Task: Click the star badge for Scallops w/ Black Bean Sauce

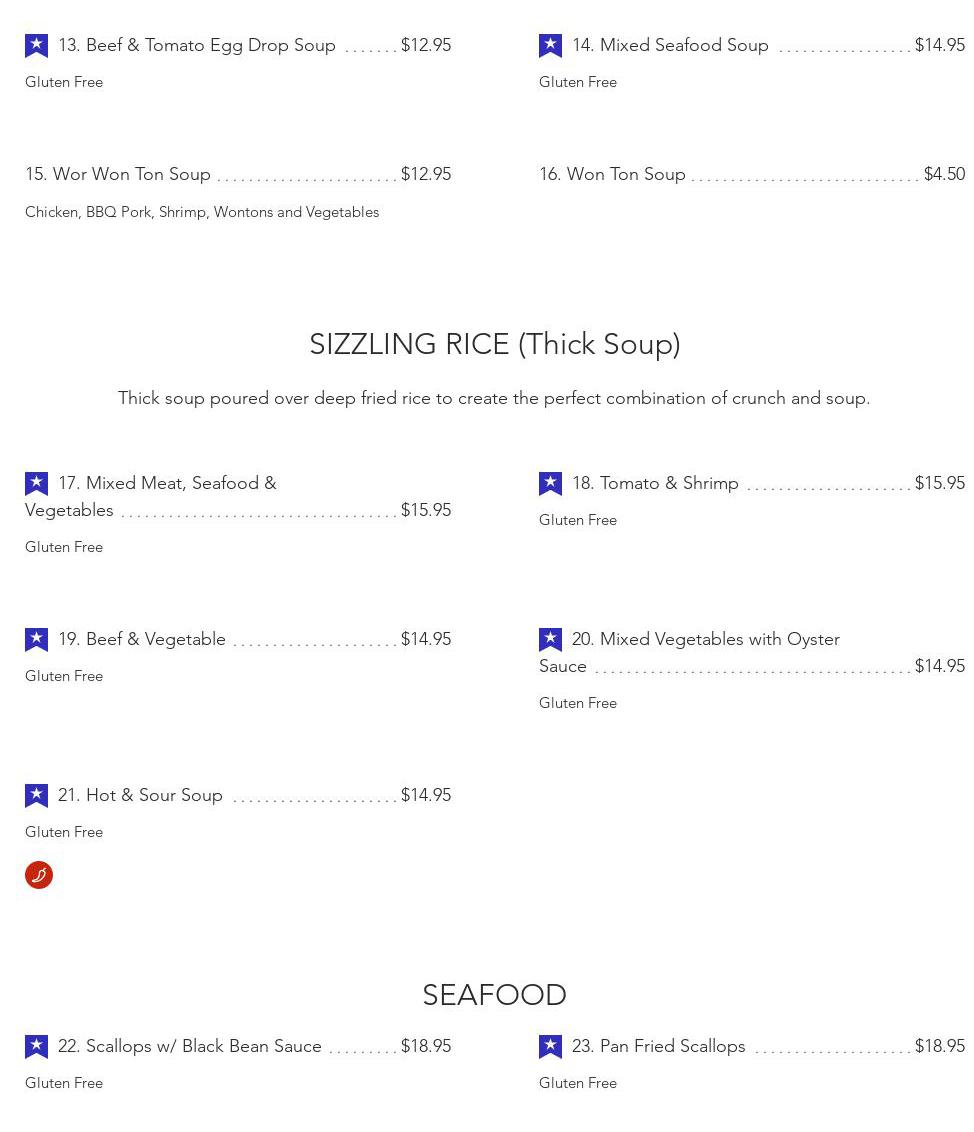Action: [x=37, y=1047]
